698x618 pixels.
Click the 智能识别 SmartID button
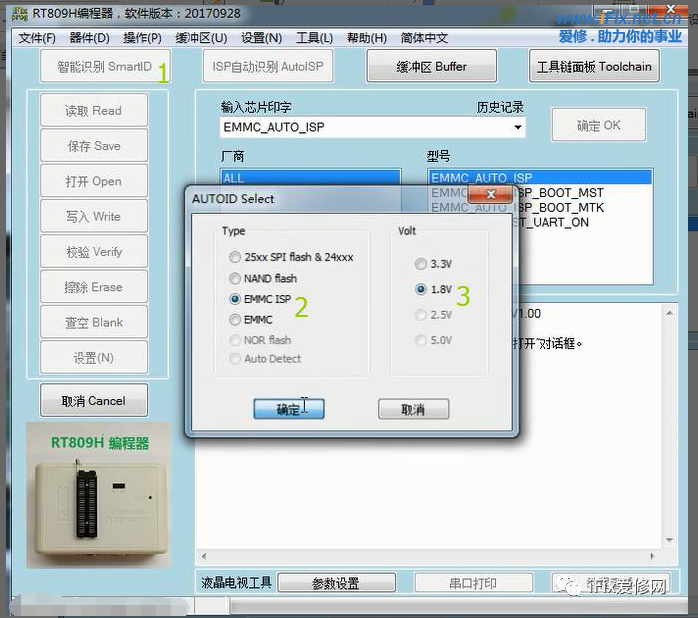point(105,66)
